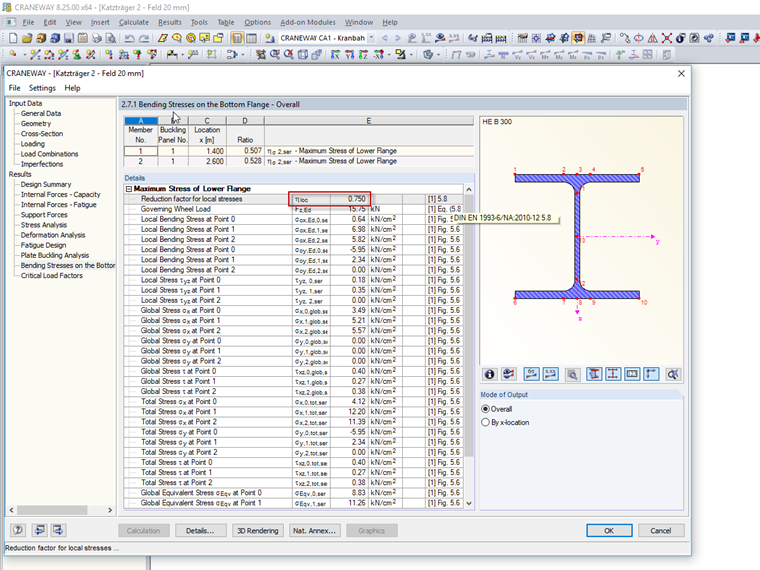Select Cross-Section in the navigator tree
The height and width of the screenshot is (570, 760).
pyautogui.click(x=42, y=134)
